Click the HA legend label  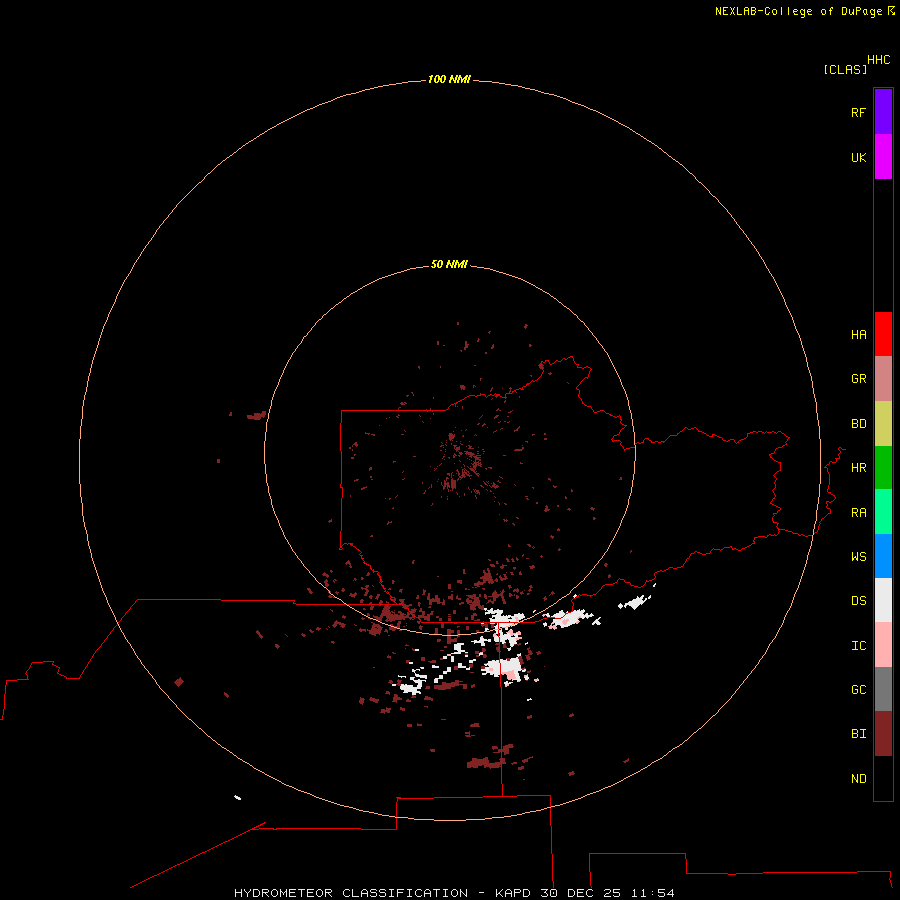858,335
